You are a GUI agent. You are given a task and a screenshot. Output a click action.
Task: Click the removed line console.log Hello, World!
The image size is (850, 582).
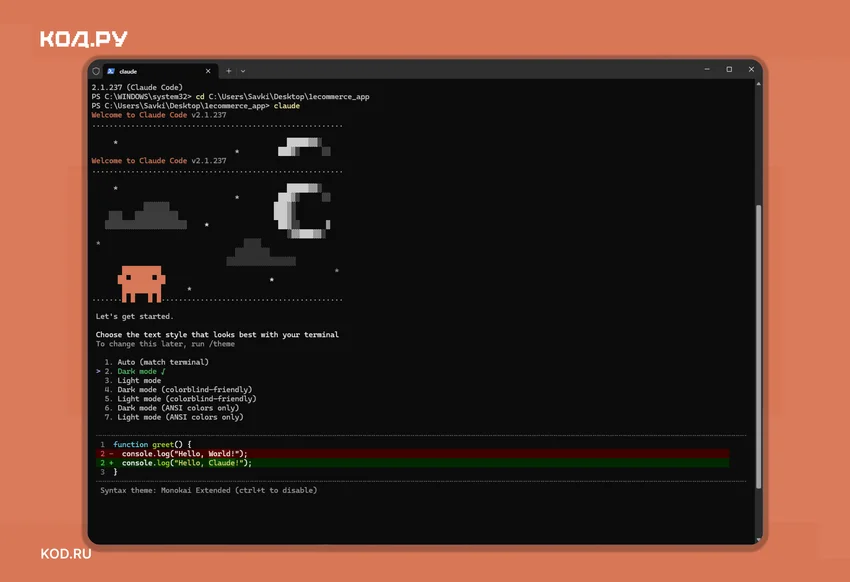click(x=413, y=454)
